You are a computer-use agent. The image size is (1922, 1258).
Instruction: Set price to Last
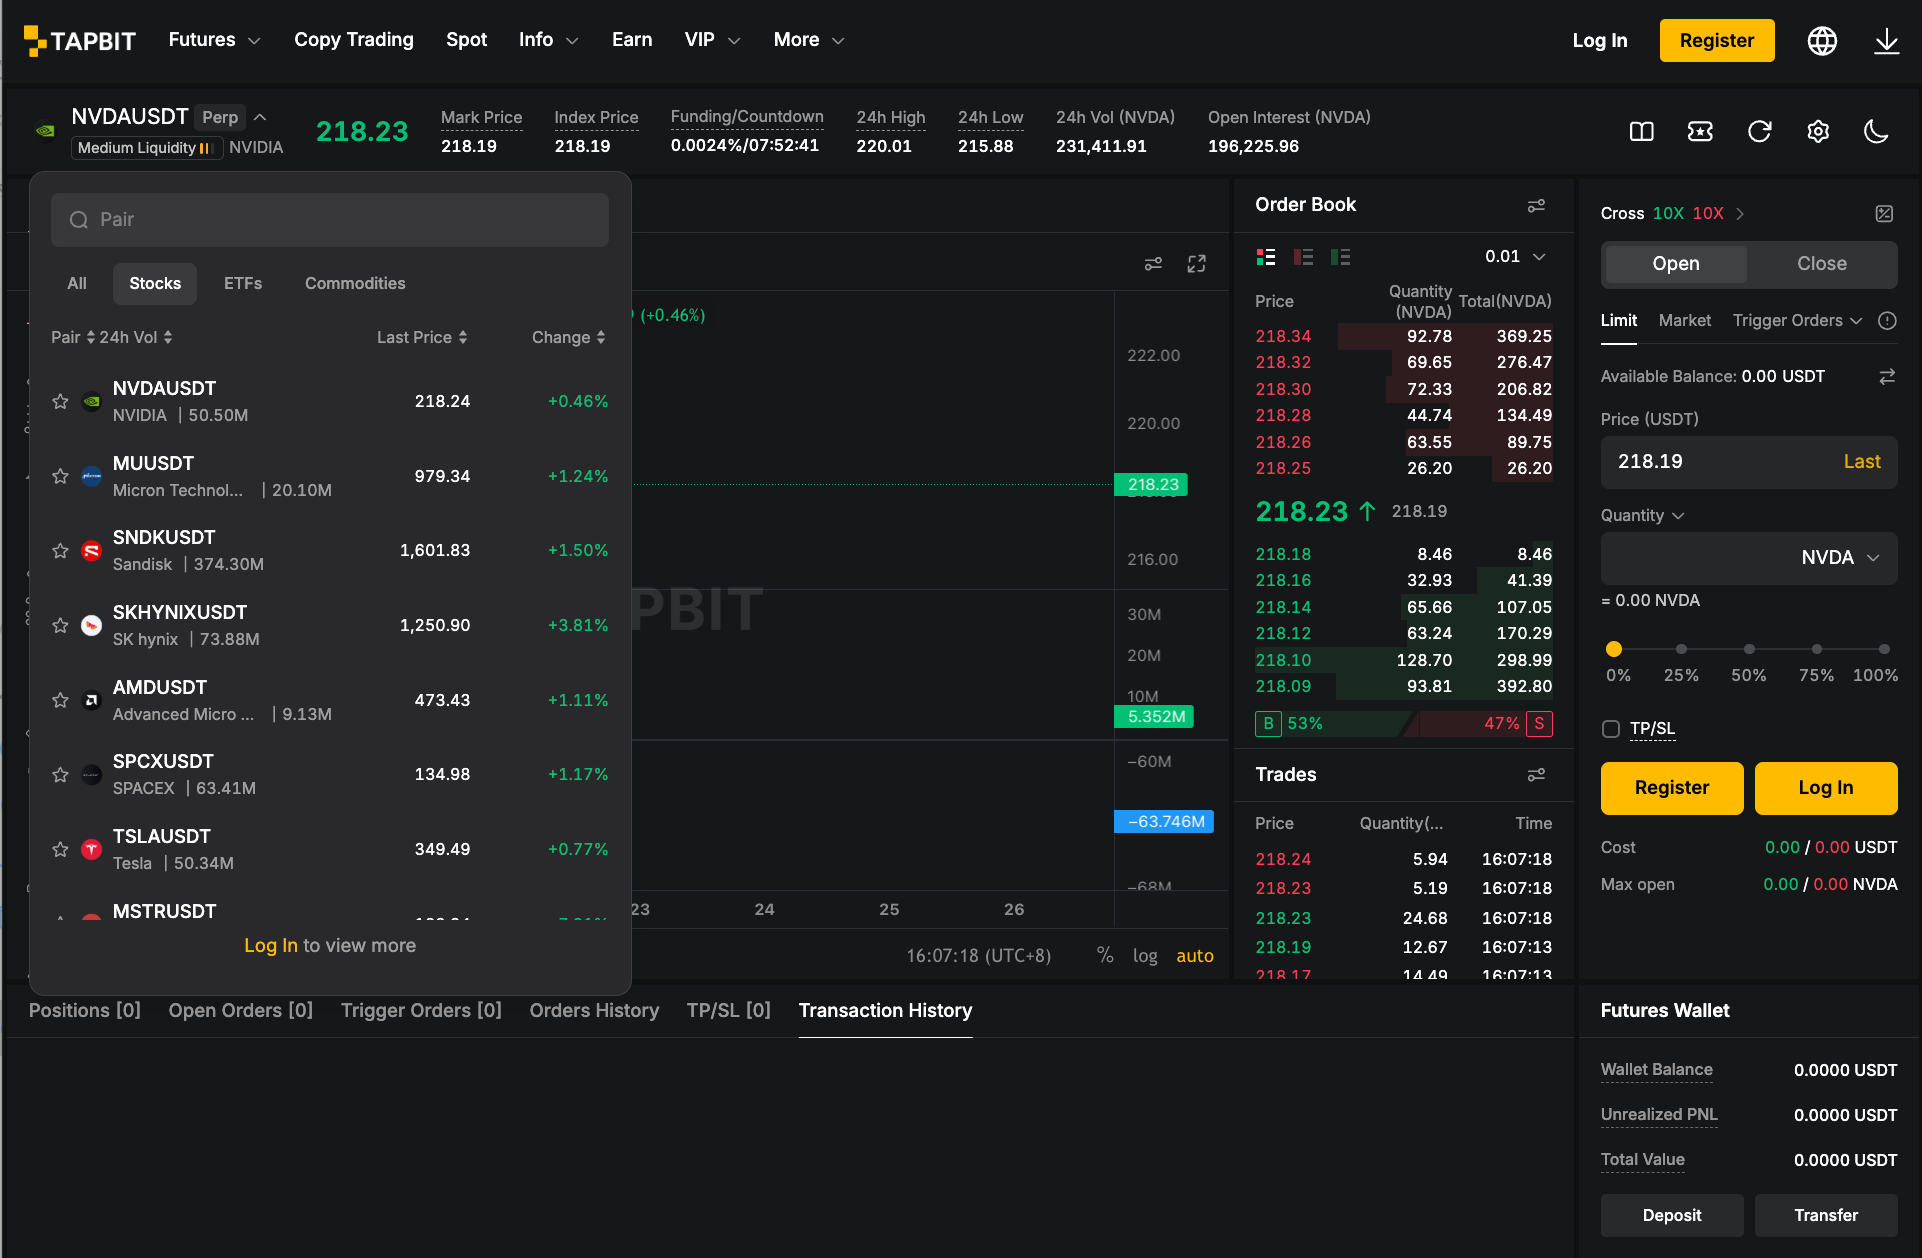pyautogui.click(x=1862, y=462)
